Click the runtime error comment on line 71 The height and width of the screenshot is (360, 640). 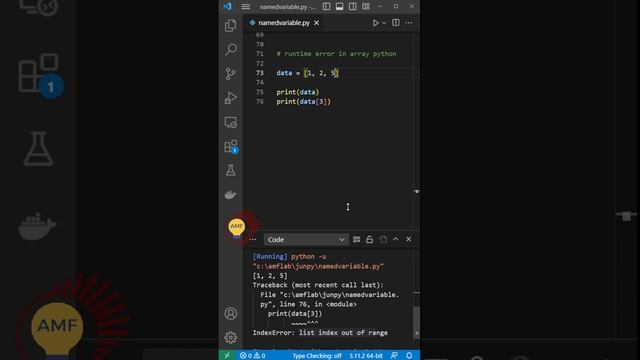[336, 54]
